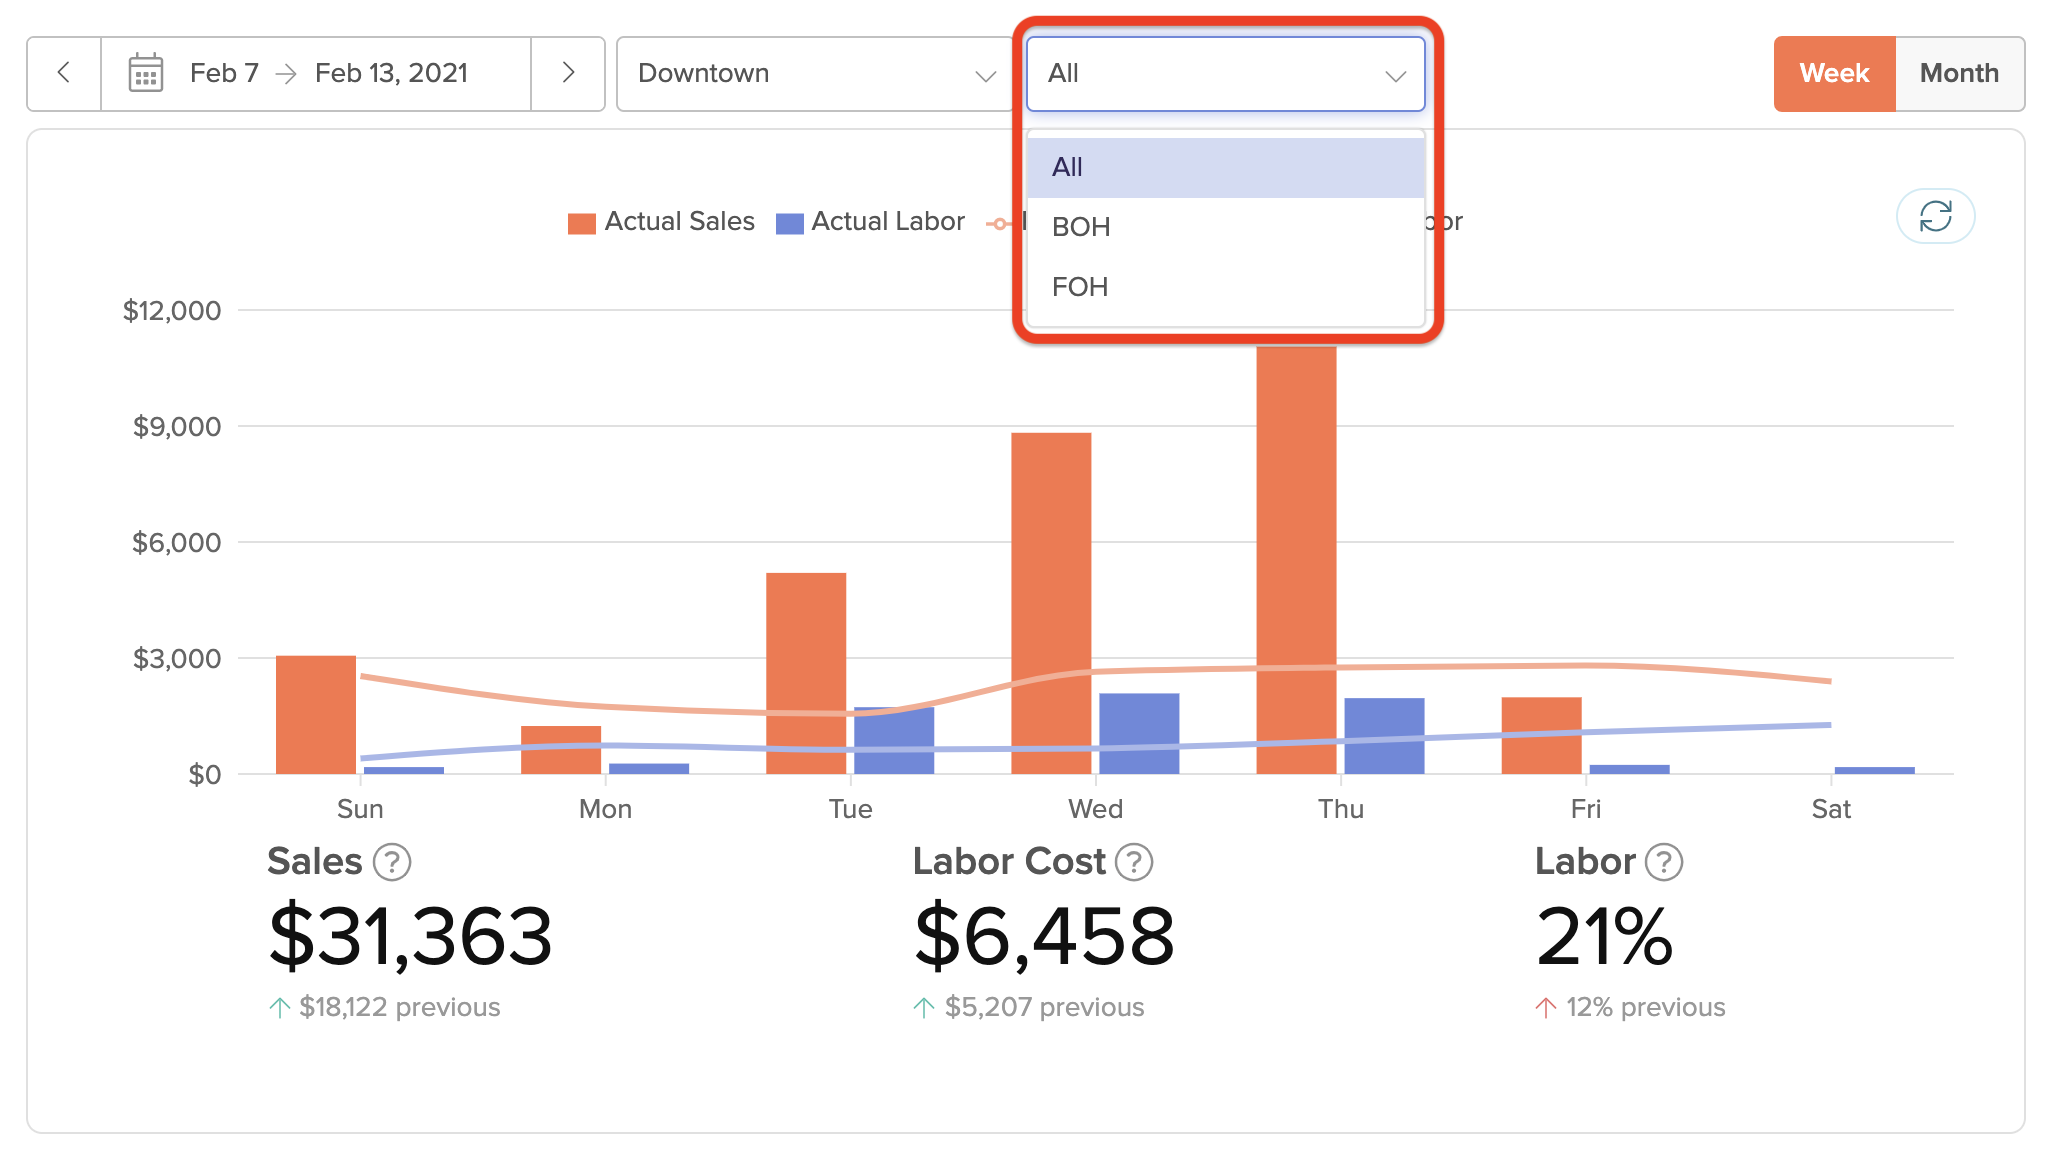Toggle Actual Labor legend series

[870, 222]
